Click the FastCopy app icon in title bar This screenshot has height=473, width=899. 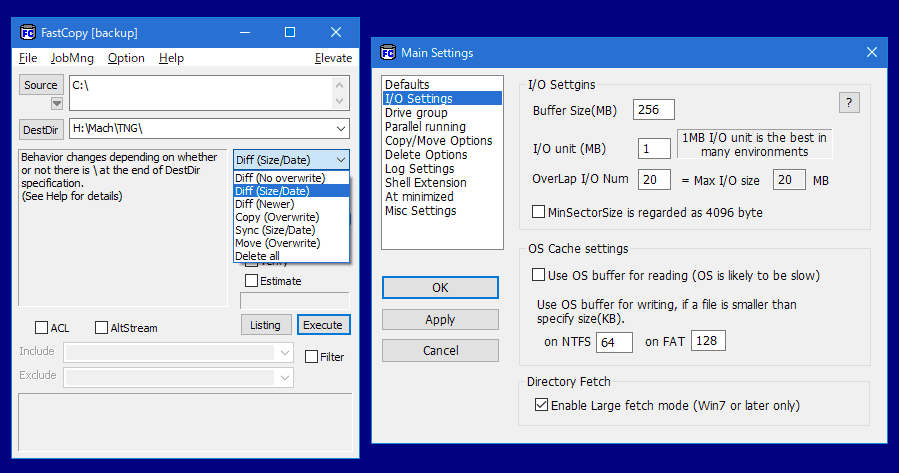(x=27, y=33)
